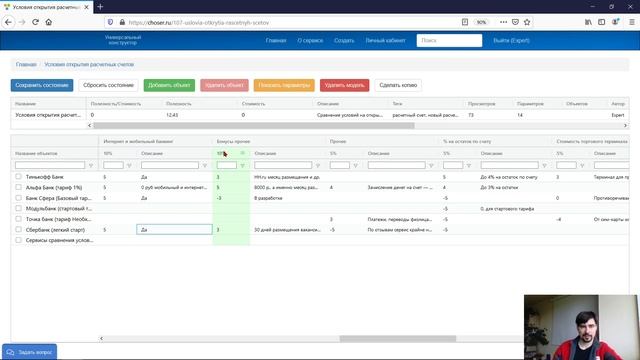Tick the Точка банк checkbox
This screenshot has width=640, height=360.
coord(18,219)
